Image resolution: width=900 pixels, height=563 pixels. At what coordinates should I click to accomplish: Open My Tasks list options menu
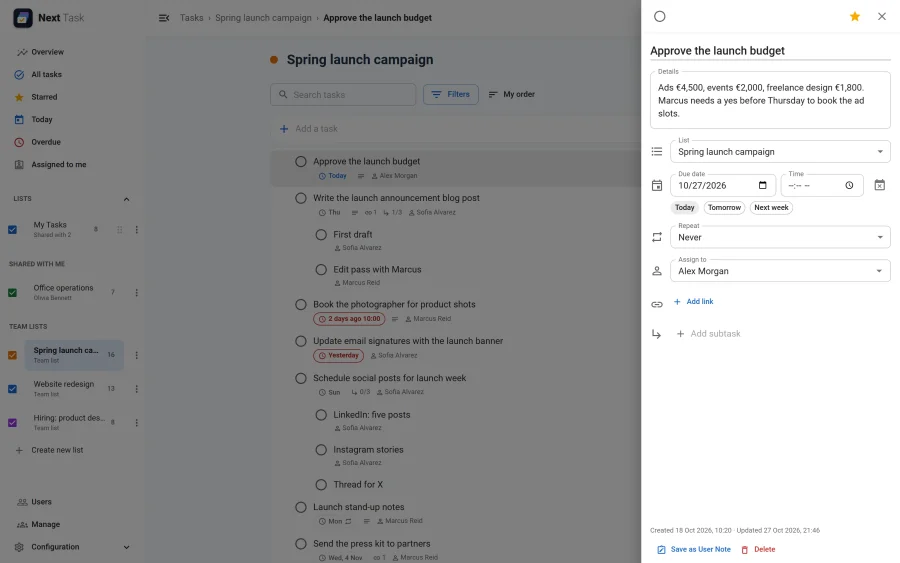click(137, 230)
